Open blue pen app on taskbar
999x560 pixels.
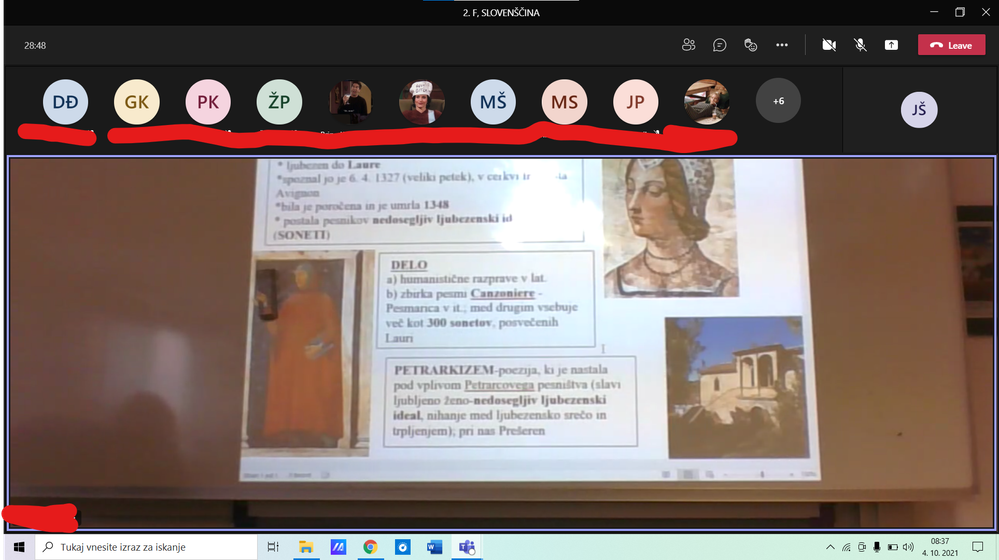338,547
